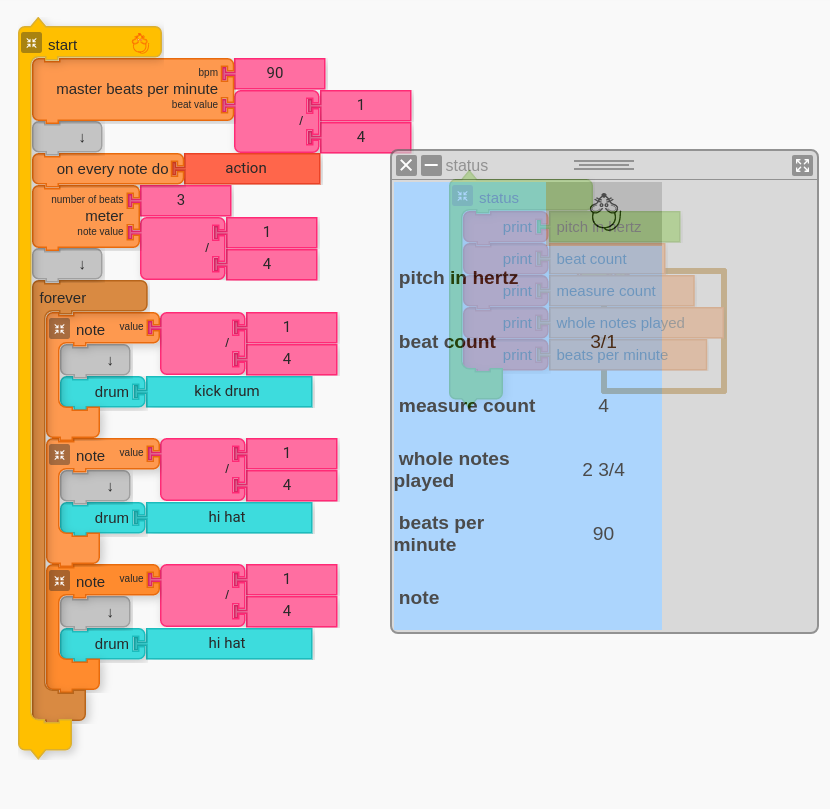Image resolution: width=830 pixels, height=809 pixels.
Task: Collapse the first hi hat note block
Action: pos(59,455)
